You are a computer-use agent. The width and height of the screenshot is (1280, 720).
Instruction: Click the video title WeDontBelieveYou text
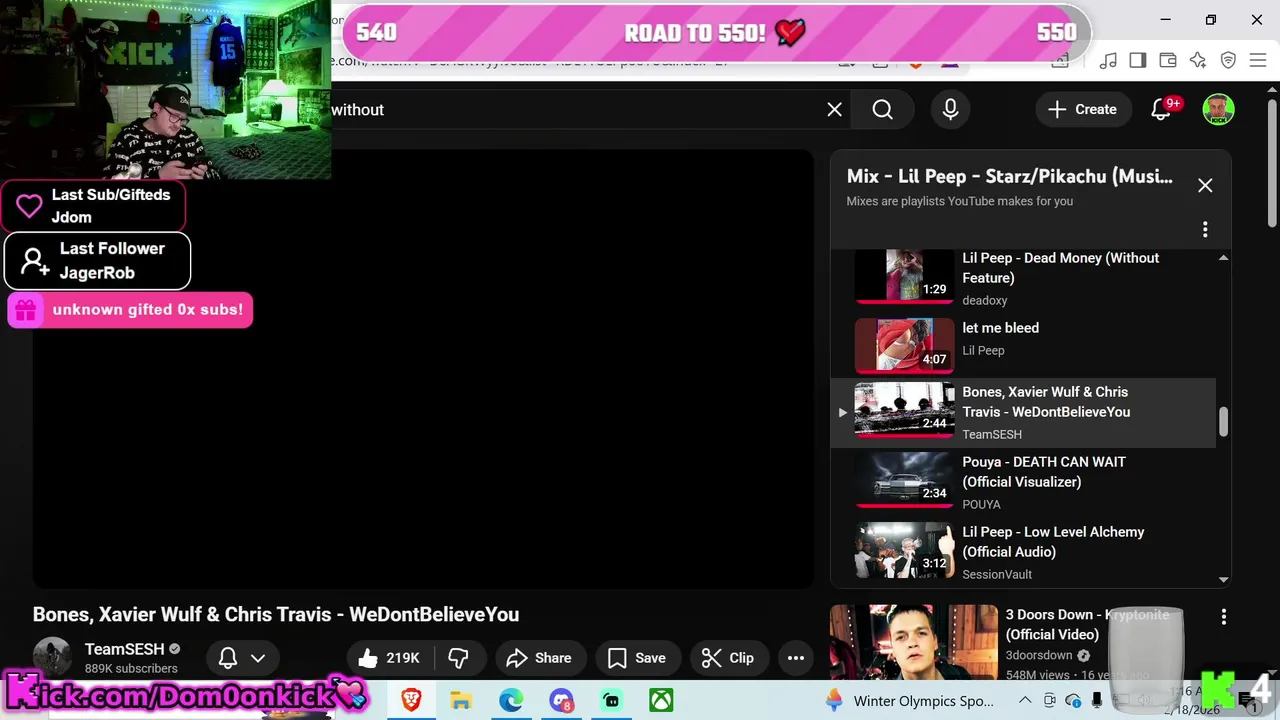(x=276, y=615)
